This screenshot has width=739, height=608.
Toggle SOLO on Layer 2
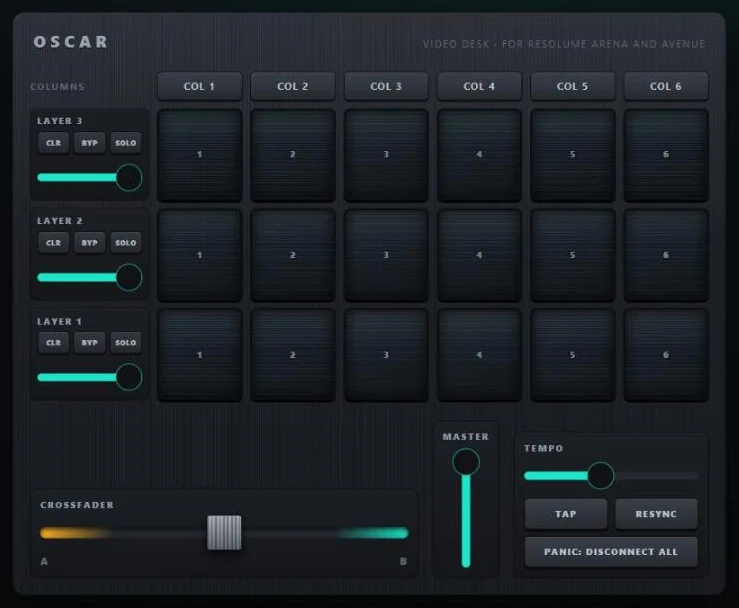pos(126,243)
